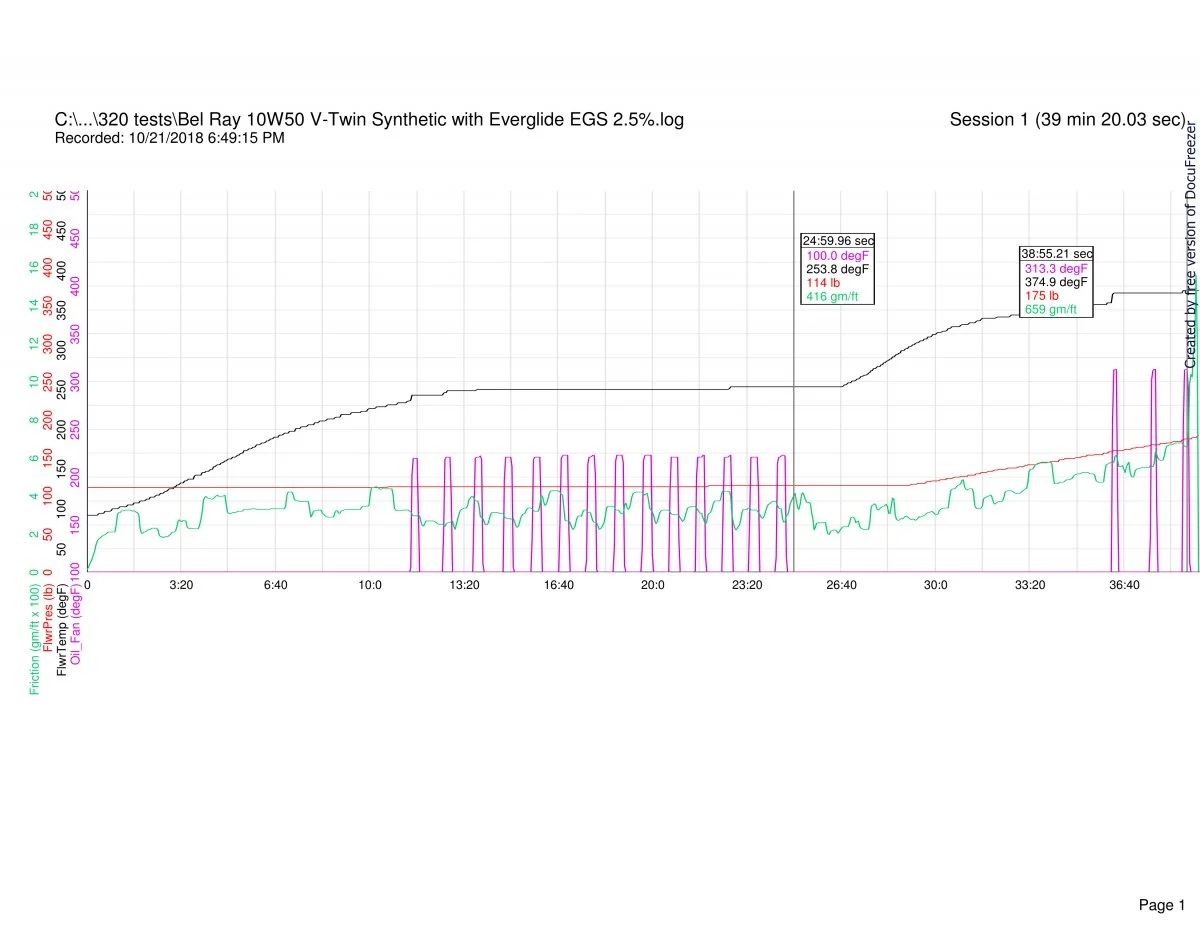1200x927 pixels.
Task: Click the 36:40 time axis tick
Action: pos(1124,585)
